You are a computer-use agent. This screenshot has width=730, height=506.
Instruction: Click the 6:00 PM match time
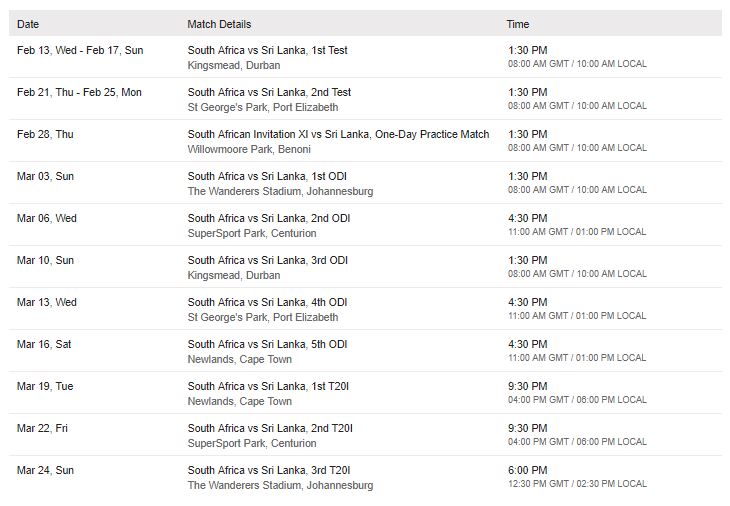click(527, 470)
